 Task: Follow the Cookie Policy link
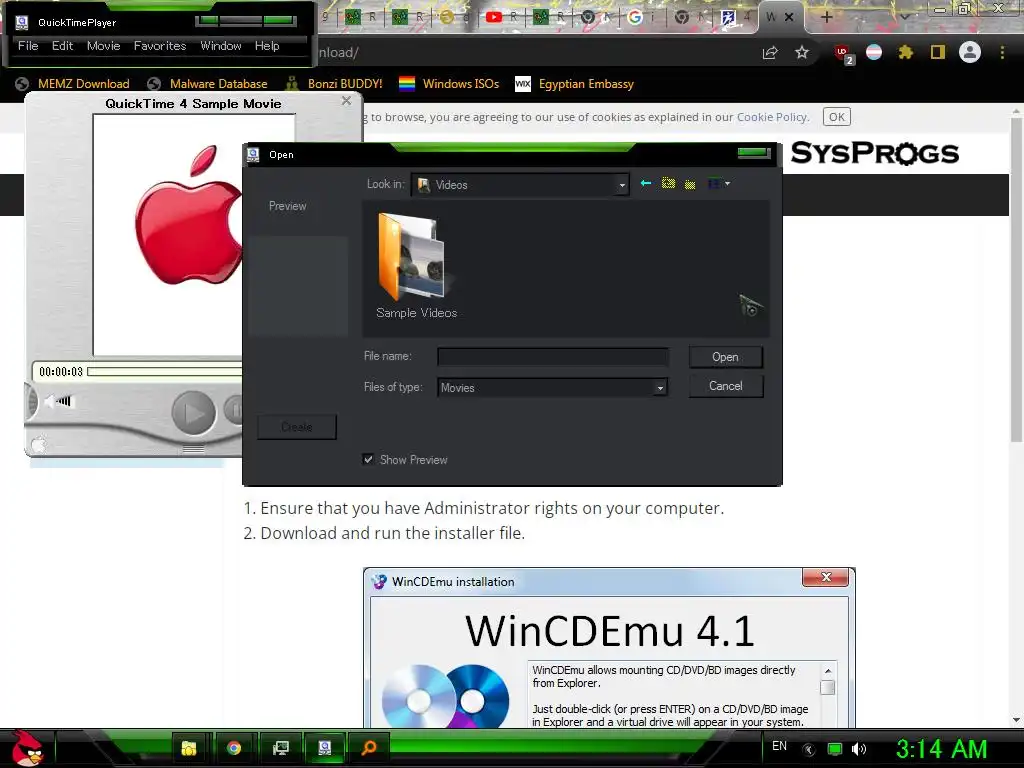click(x=771, y=117)
